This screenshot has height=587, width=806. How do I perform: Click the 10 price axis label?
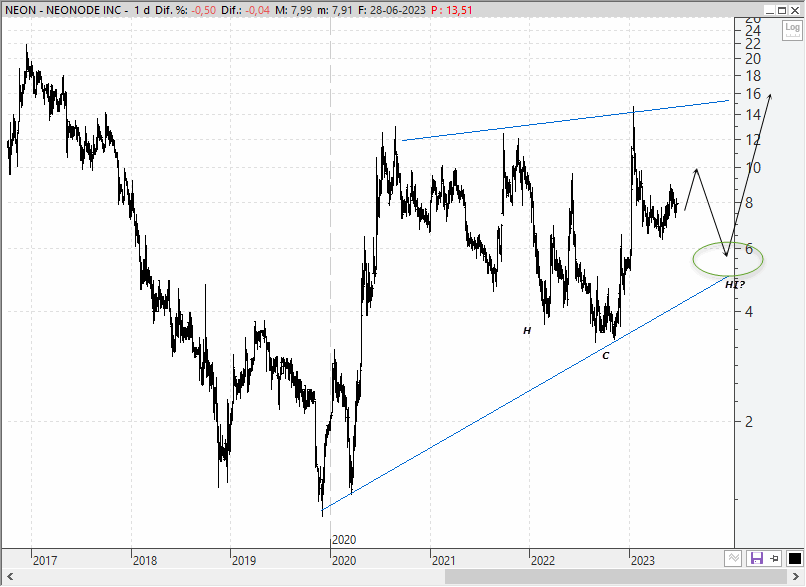(x=753, y=168)
